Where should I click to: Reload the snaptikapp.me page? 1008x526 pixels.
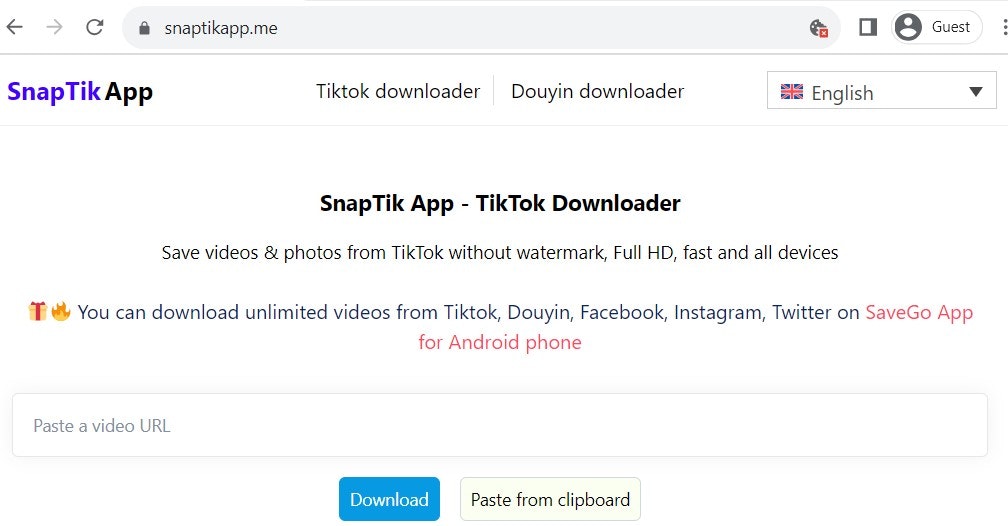click(x=95, y=28)
